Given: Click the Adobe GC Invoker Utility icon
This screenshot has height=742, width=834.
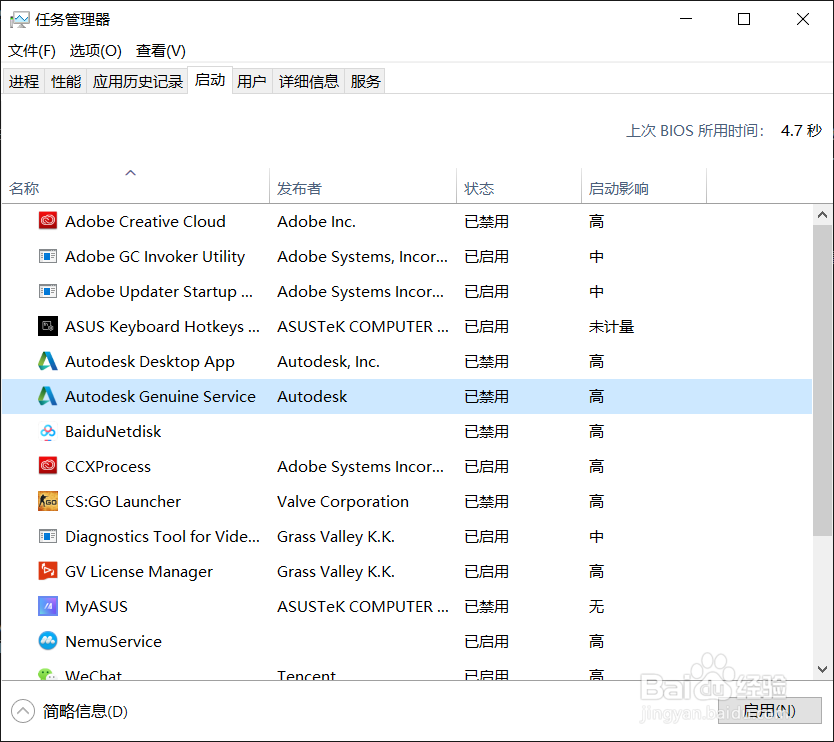Looking at the screenshot, I should (48, 256).
